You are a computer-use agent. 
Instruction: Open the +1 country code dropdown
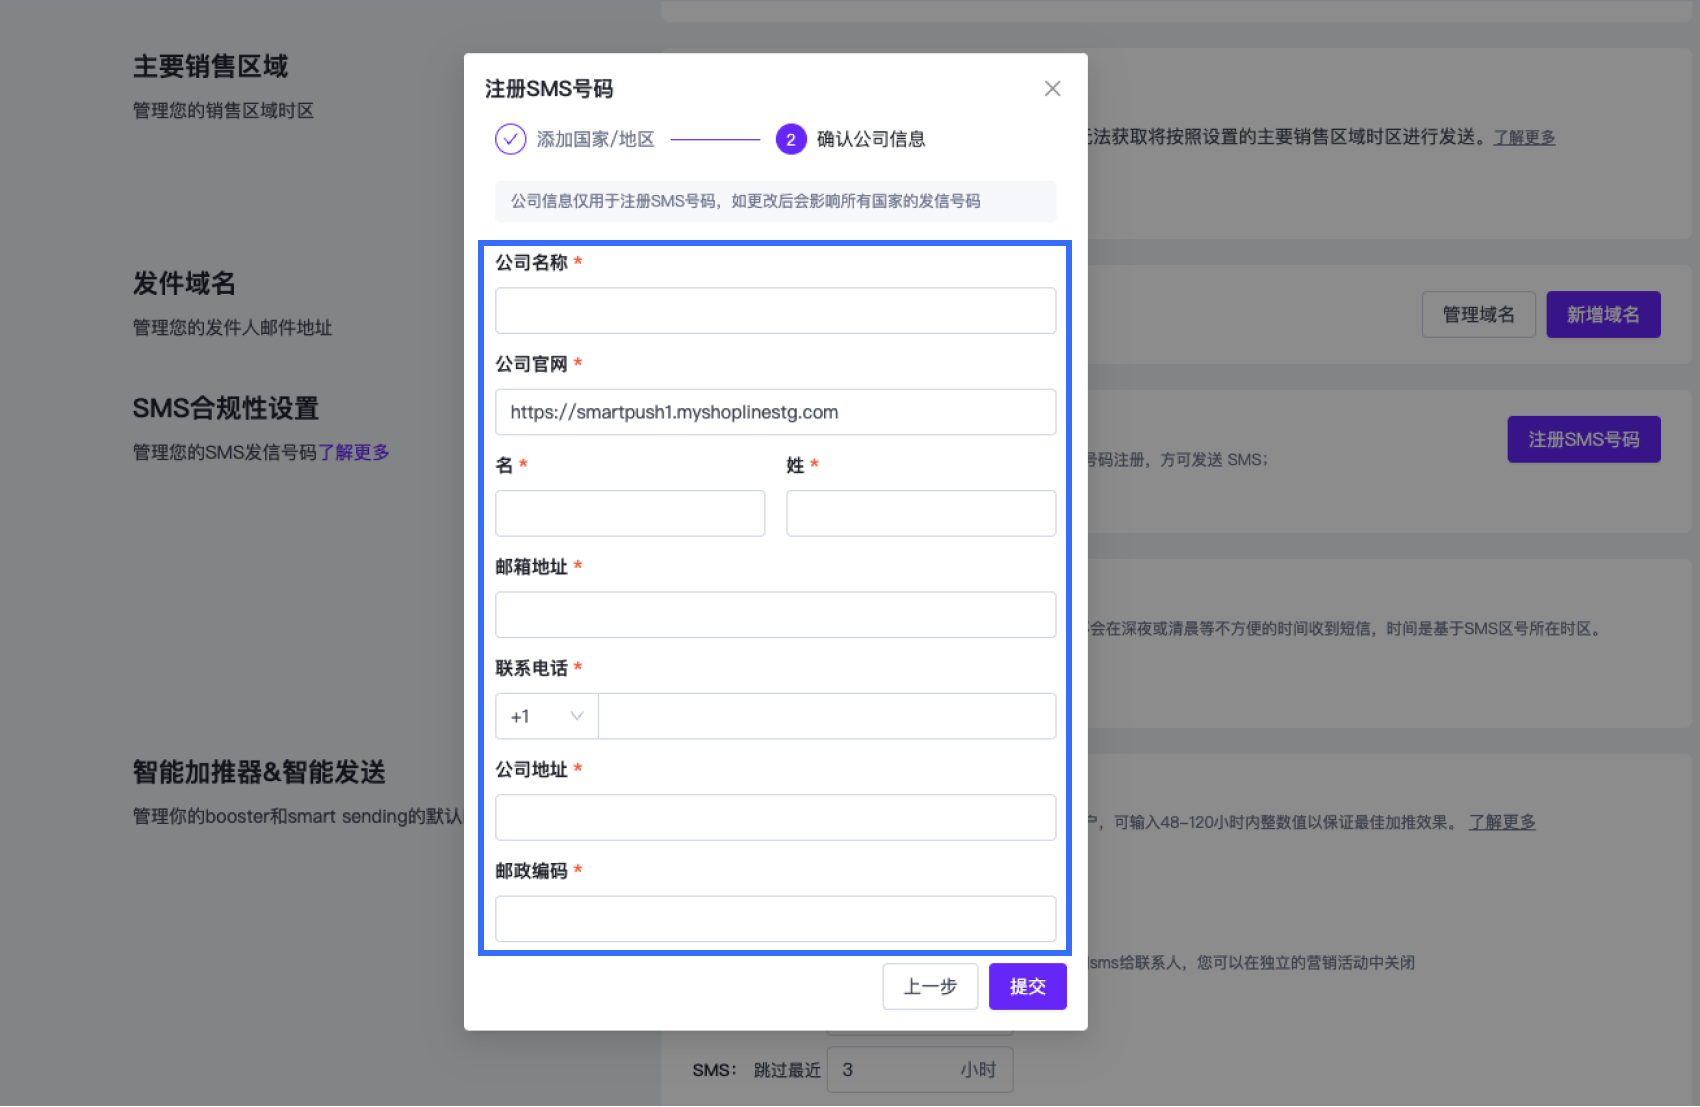[x=547, y=716]
